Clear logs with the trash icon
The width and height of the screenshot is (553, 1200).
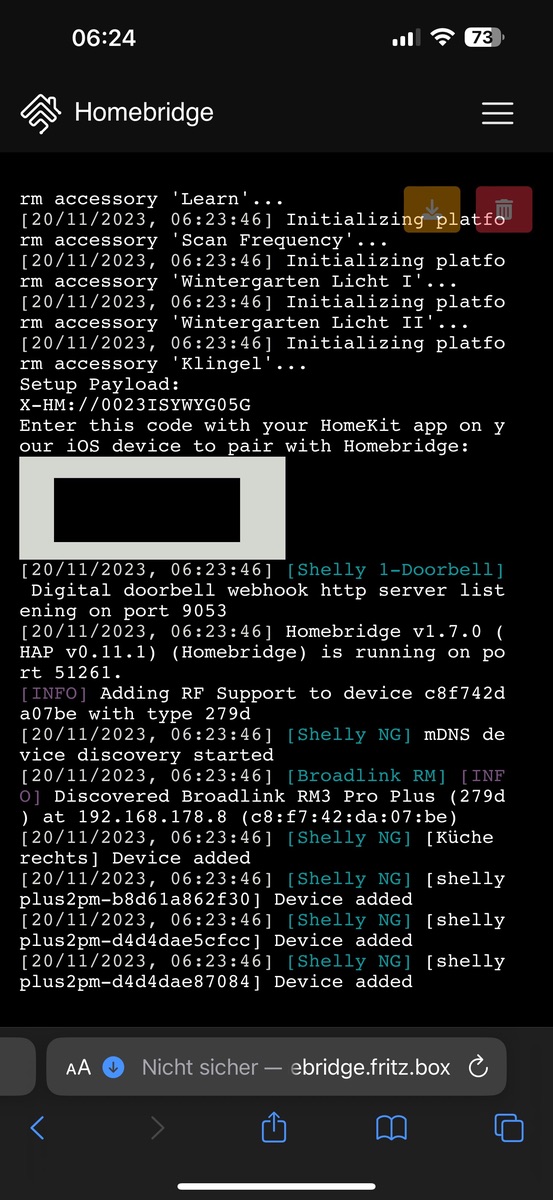[x=504, y=210]
